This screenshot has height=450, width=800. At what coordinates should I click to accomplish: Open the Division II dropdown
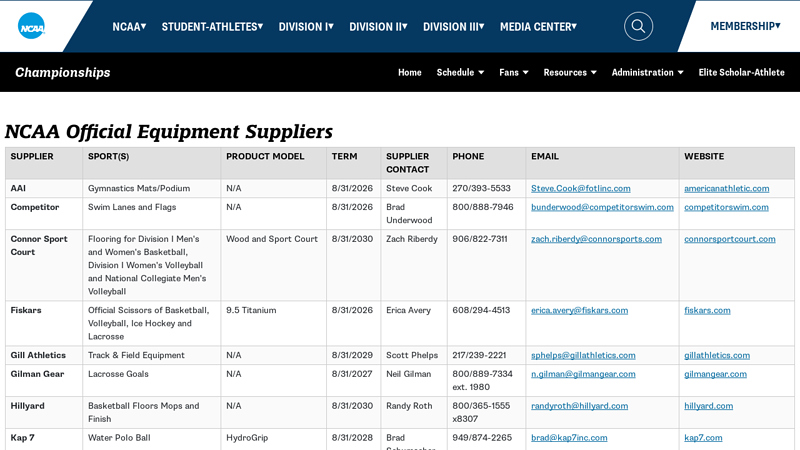point(378,27)
